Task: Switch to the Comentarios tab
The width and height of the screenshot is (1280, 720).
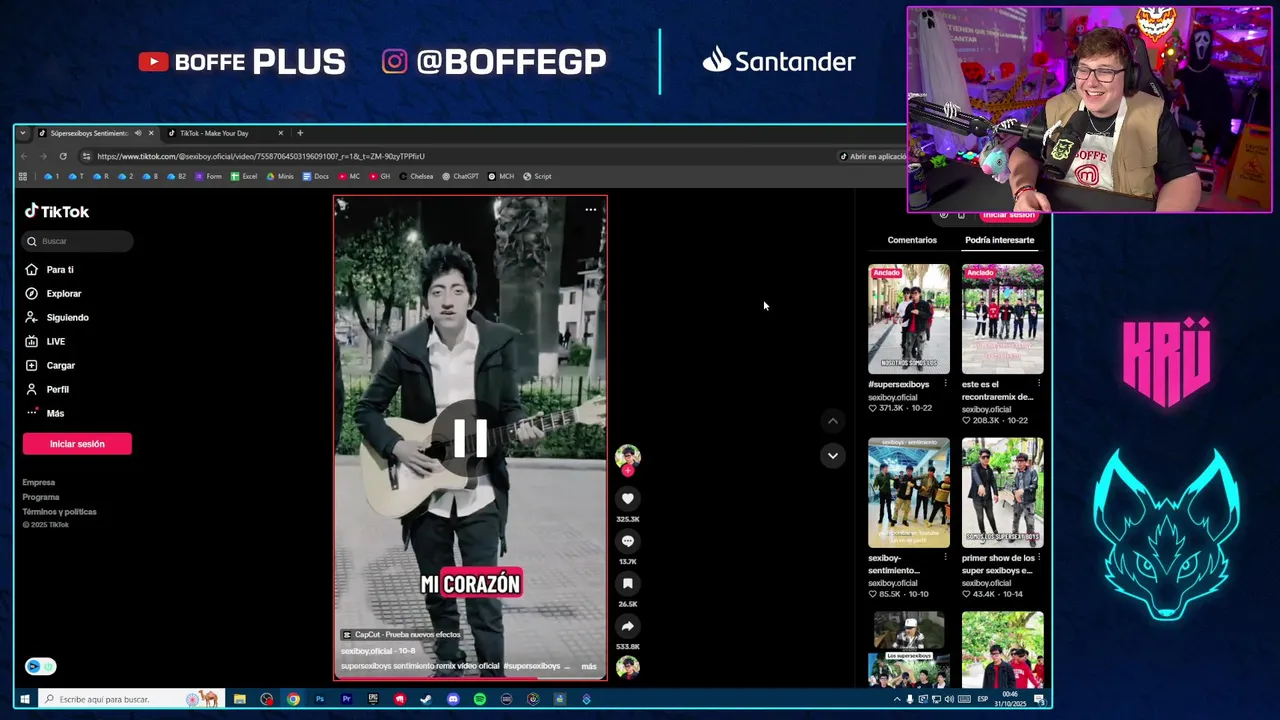Action: pyautogui.click(x=912, y=240)
